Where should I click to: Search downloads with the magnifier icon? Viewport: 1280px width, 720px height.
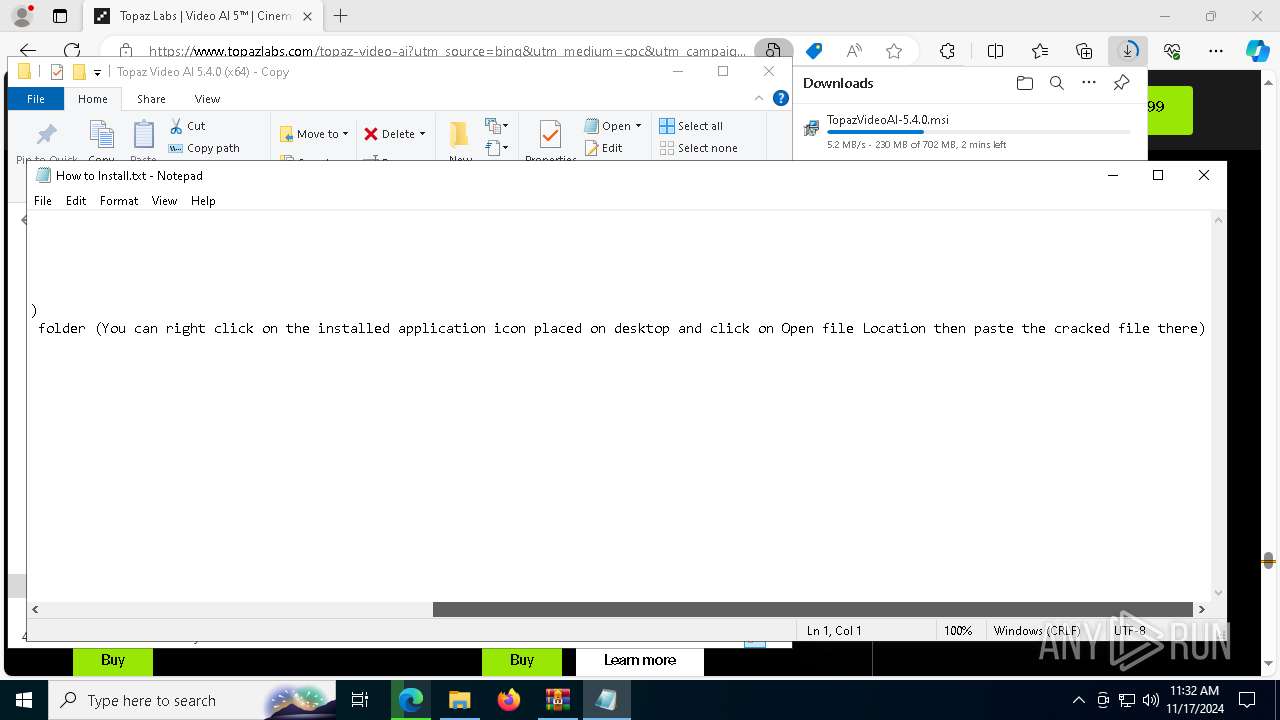[x=1056, y=83]
